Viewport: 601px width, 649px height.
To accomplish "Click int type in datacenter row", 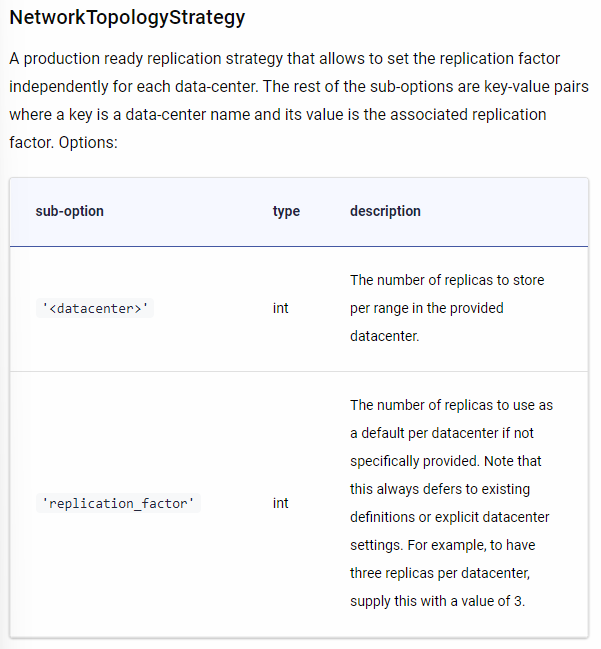I will pos(280,308).
